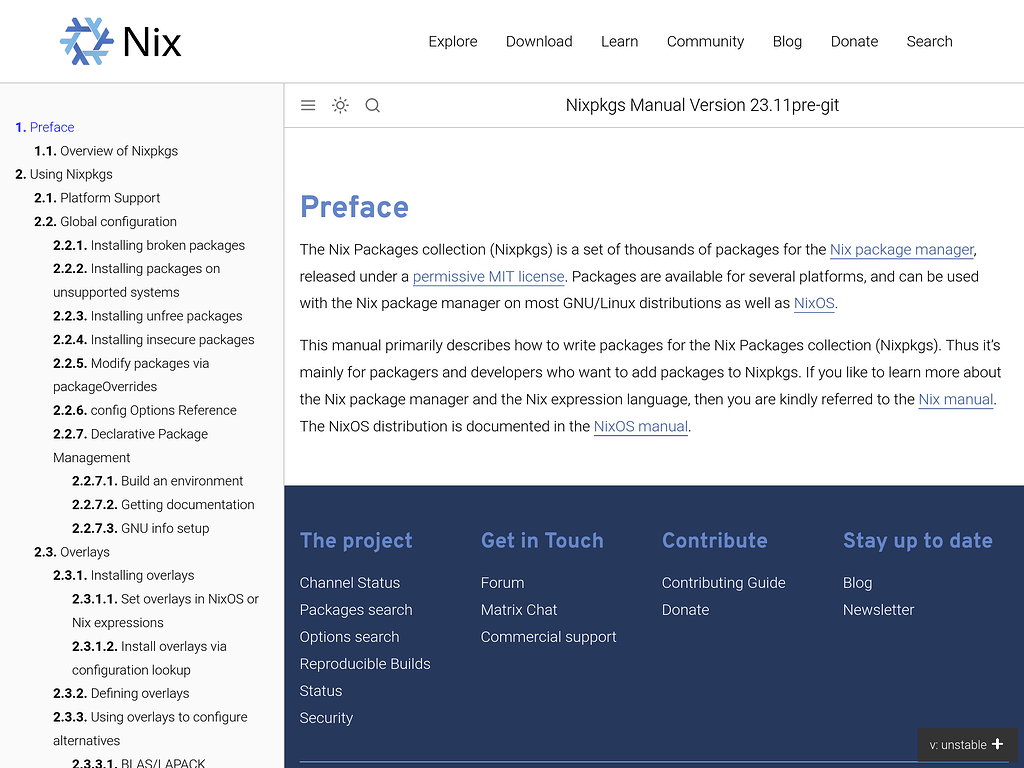Screen dimensions: 1024x768
Task: Toggle the sidebar with the hamburger icon
Action: [x=308, y=105]
